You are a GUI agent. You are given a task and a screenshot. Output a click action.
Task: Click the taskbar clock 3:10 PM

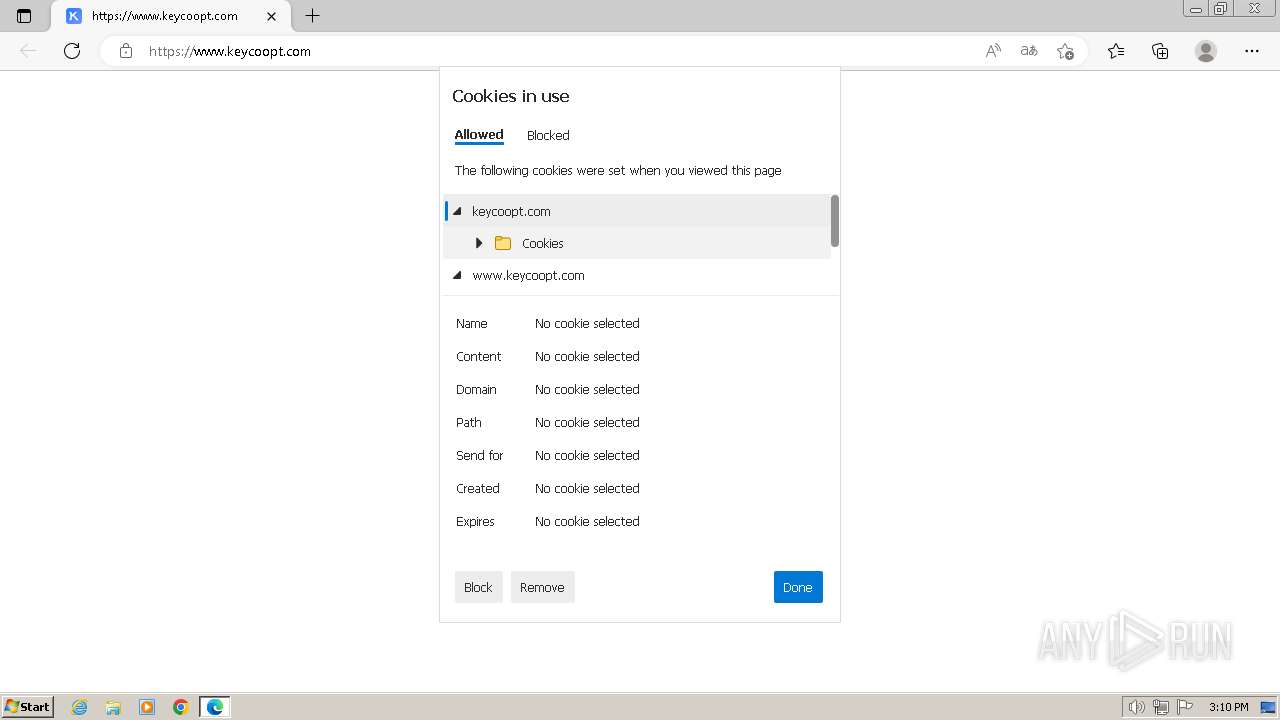tap(1228, 707)
